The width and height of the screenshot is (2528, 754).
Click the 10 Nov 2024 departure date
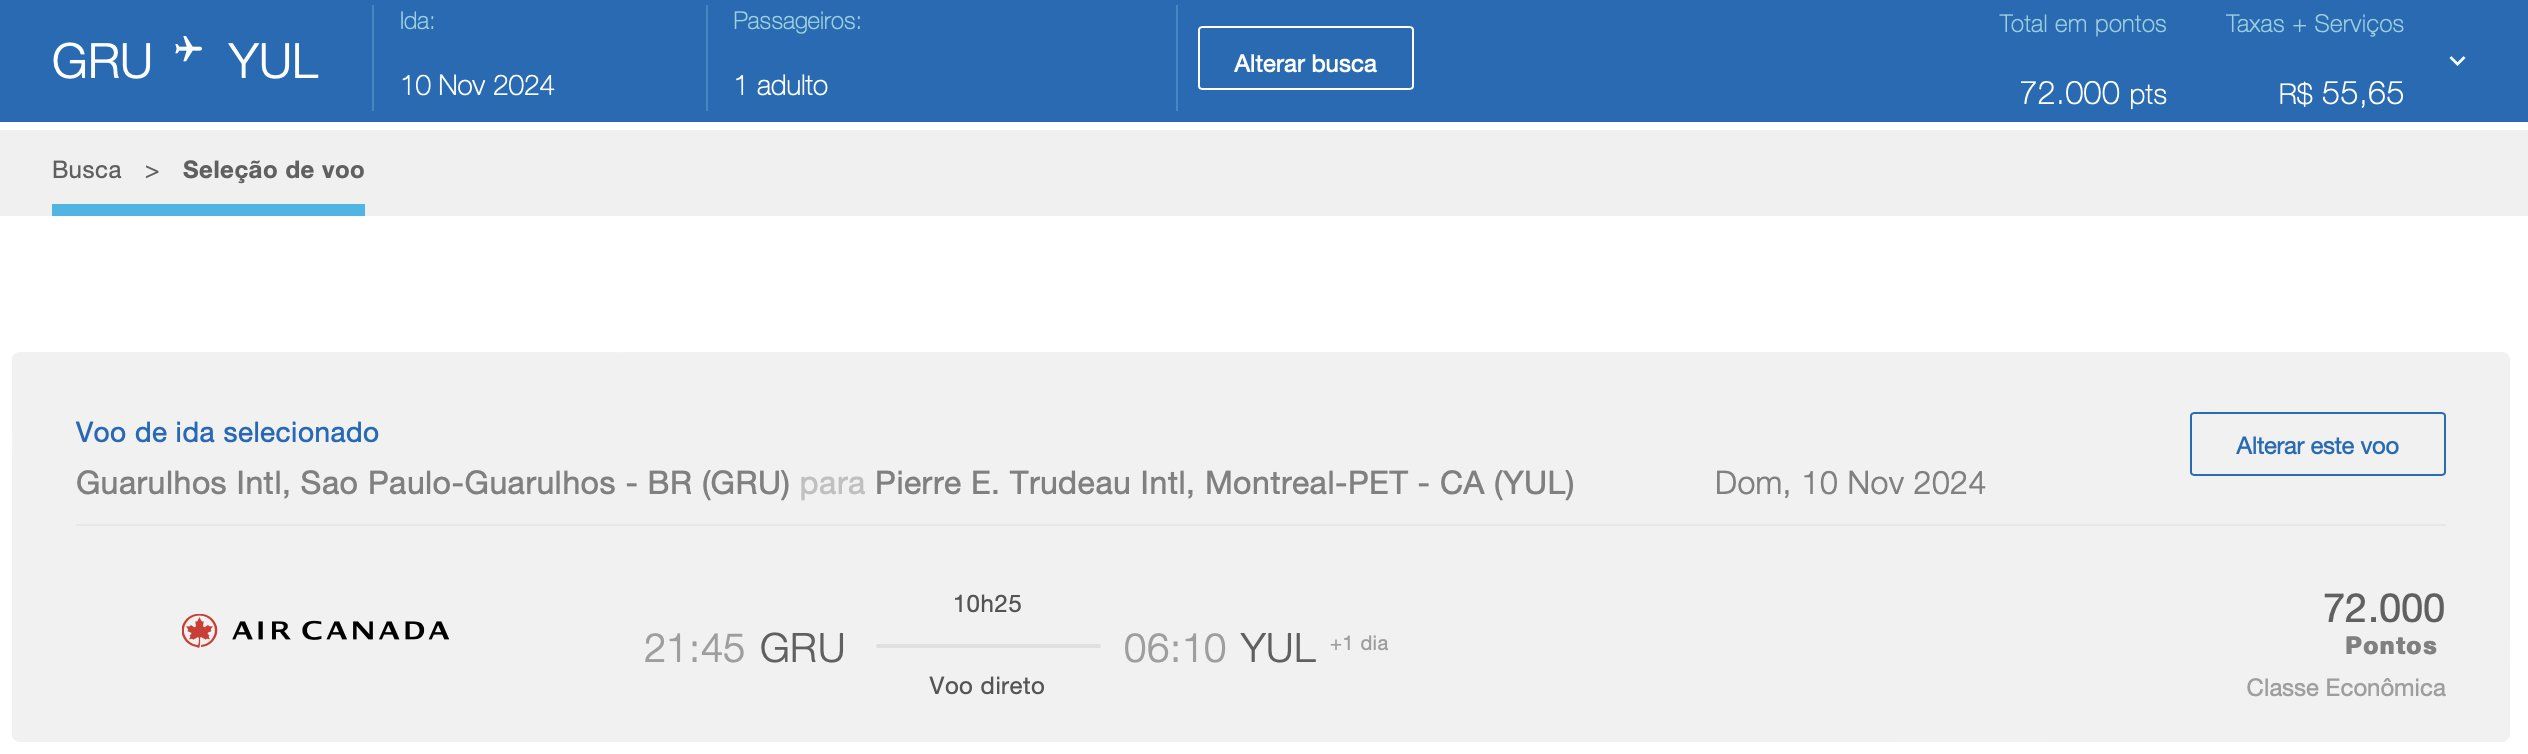tap(477, 86)
